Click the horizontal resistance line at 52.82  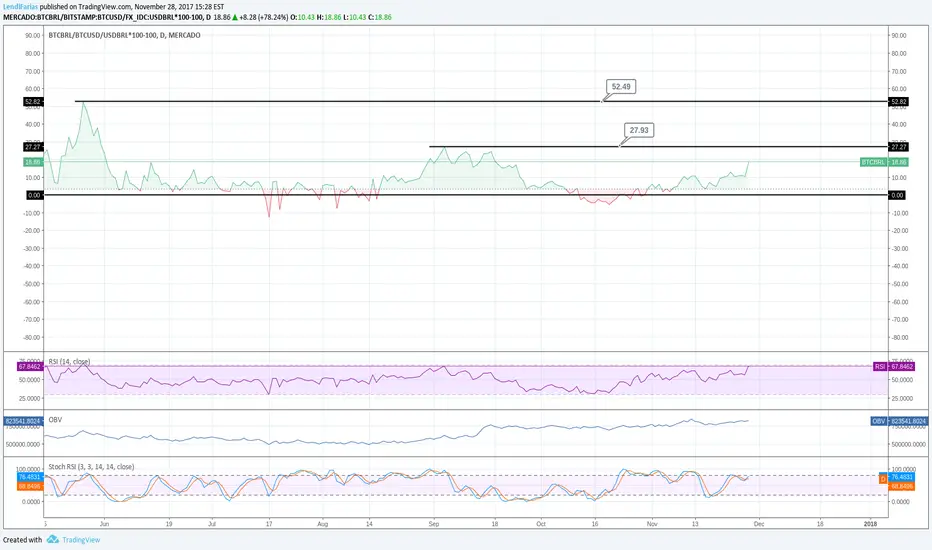481,102
